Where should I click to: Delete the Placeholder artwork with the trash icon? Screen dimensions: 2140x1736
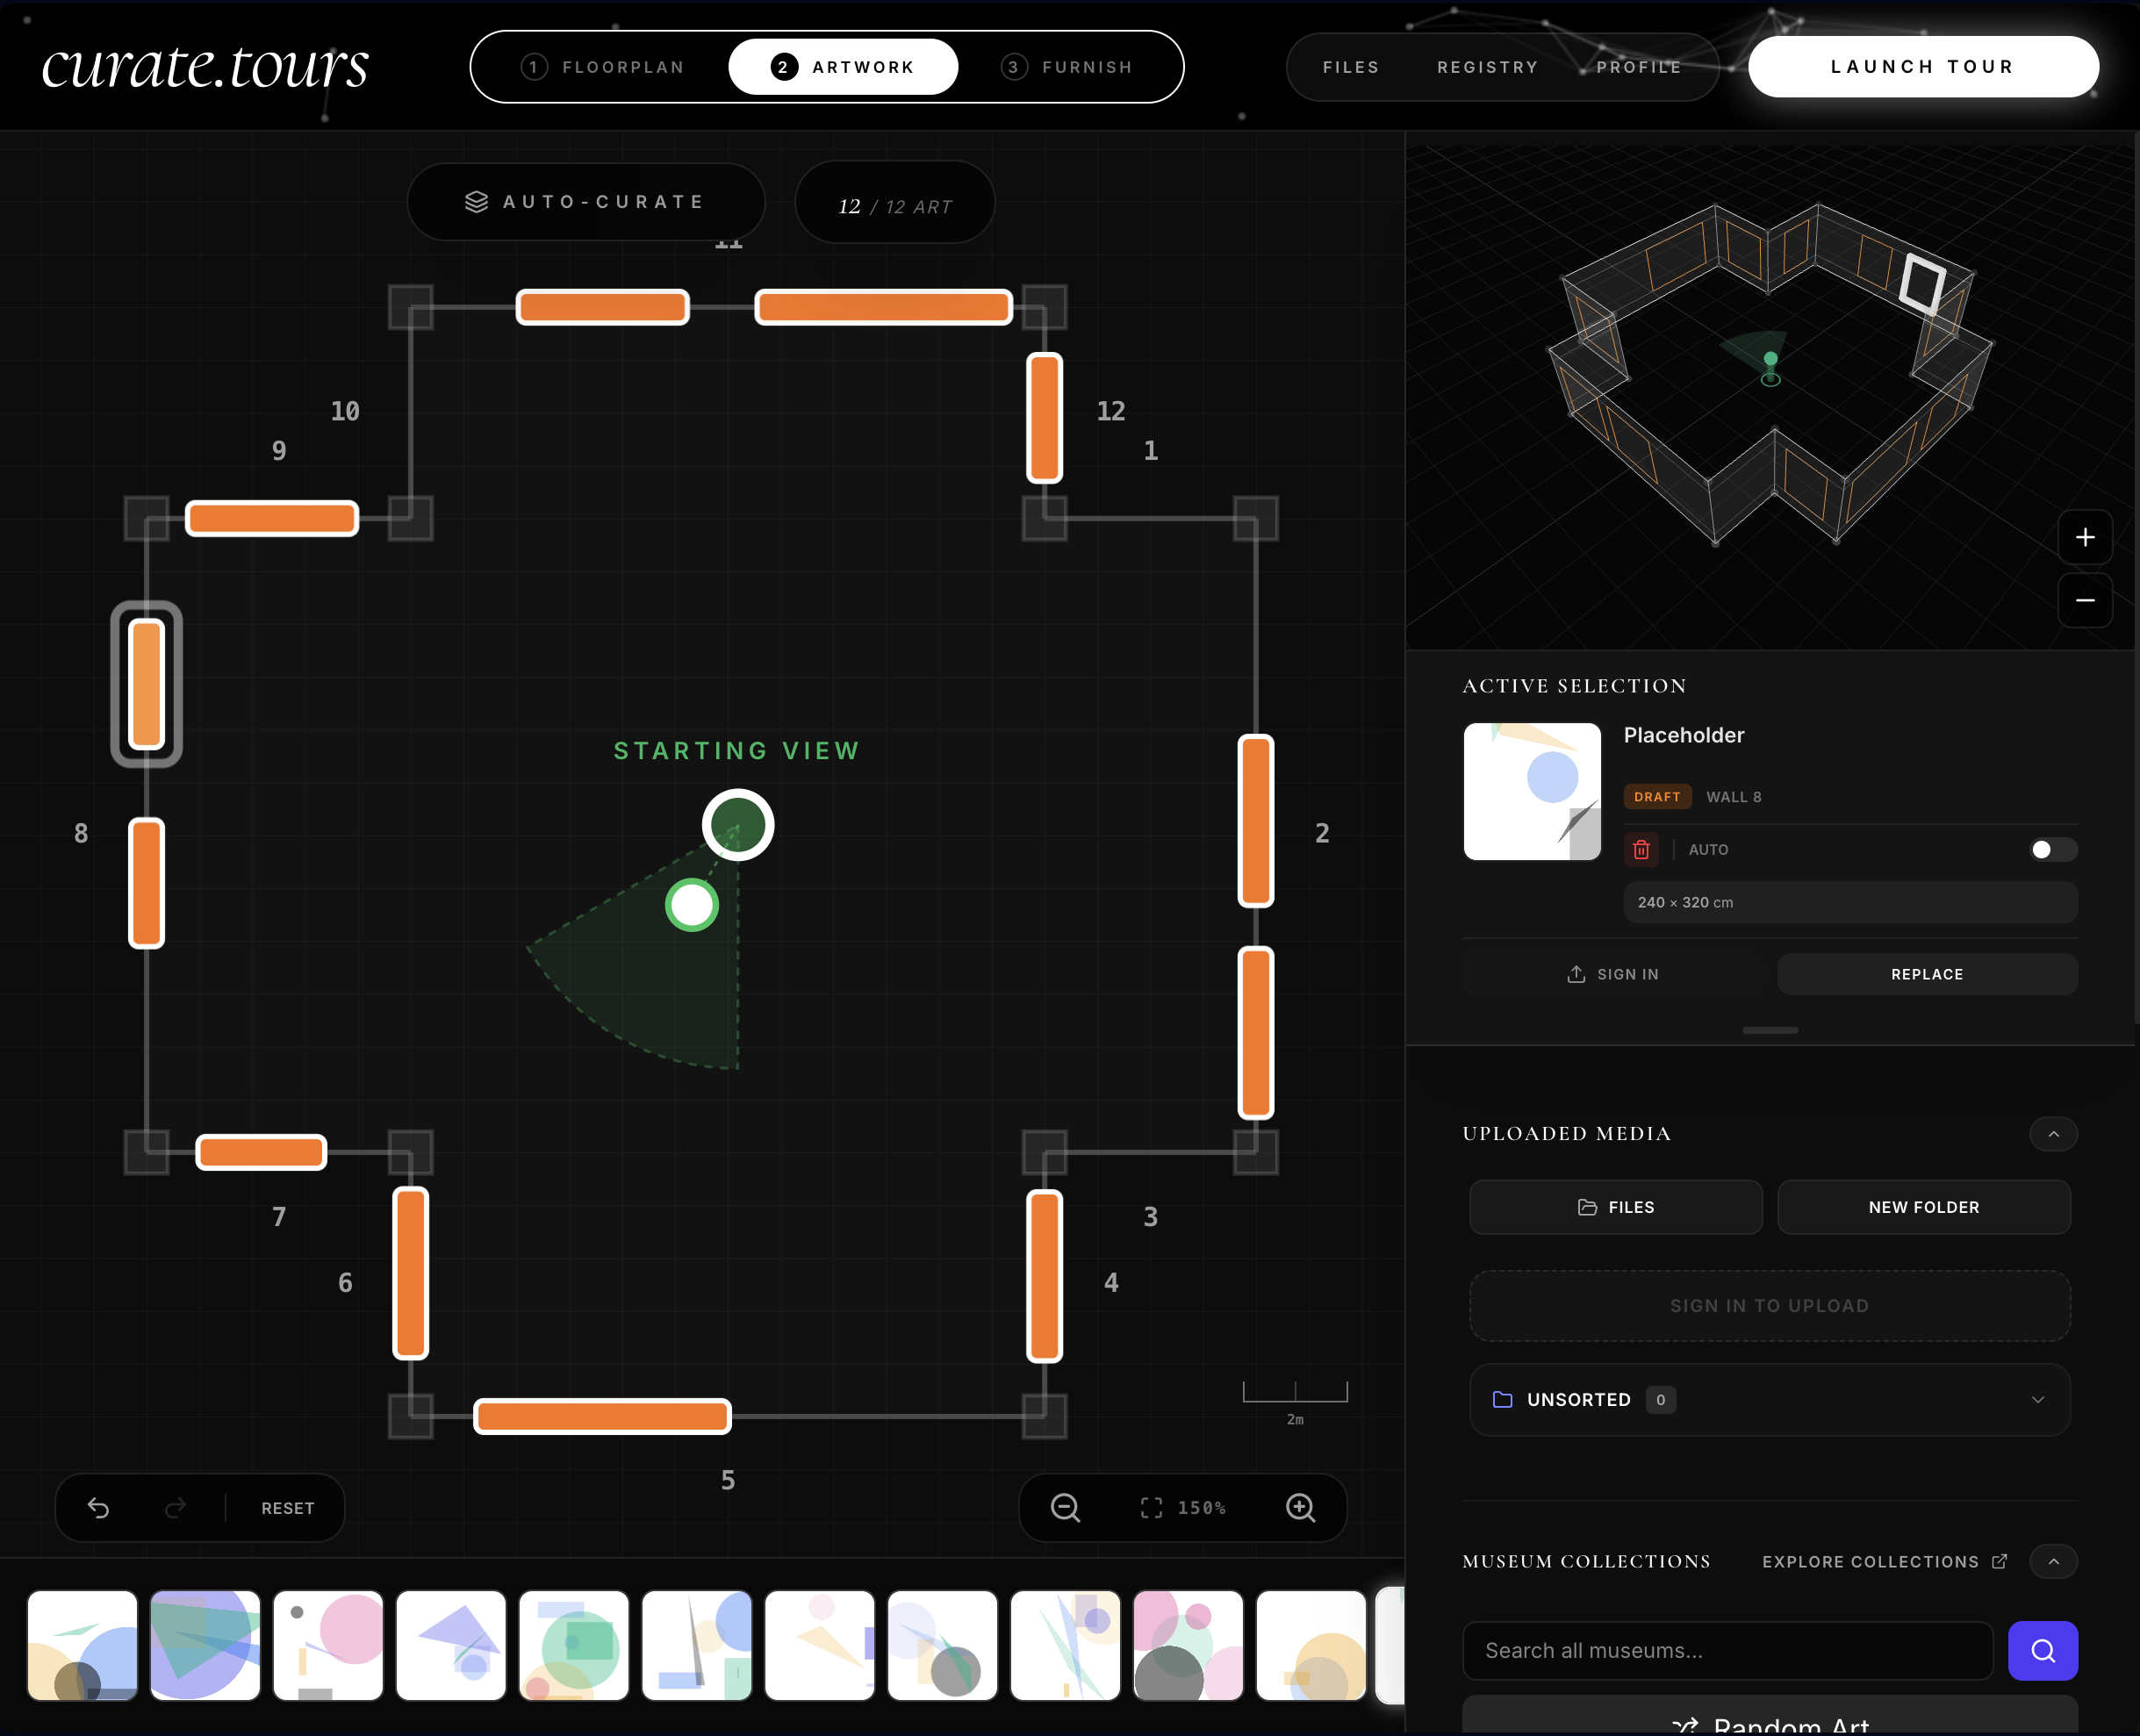[x=1641, y=849]
